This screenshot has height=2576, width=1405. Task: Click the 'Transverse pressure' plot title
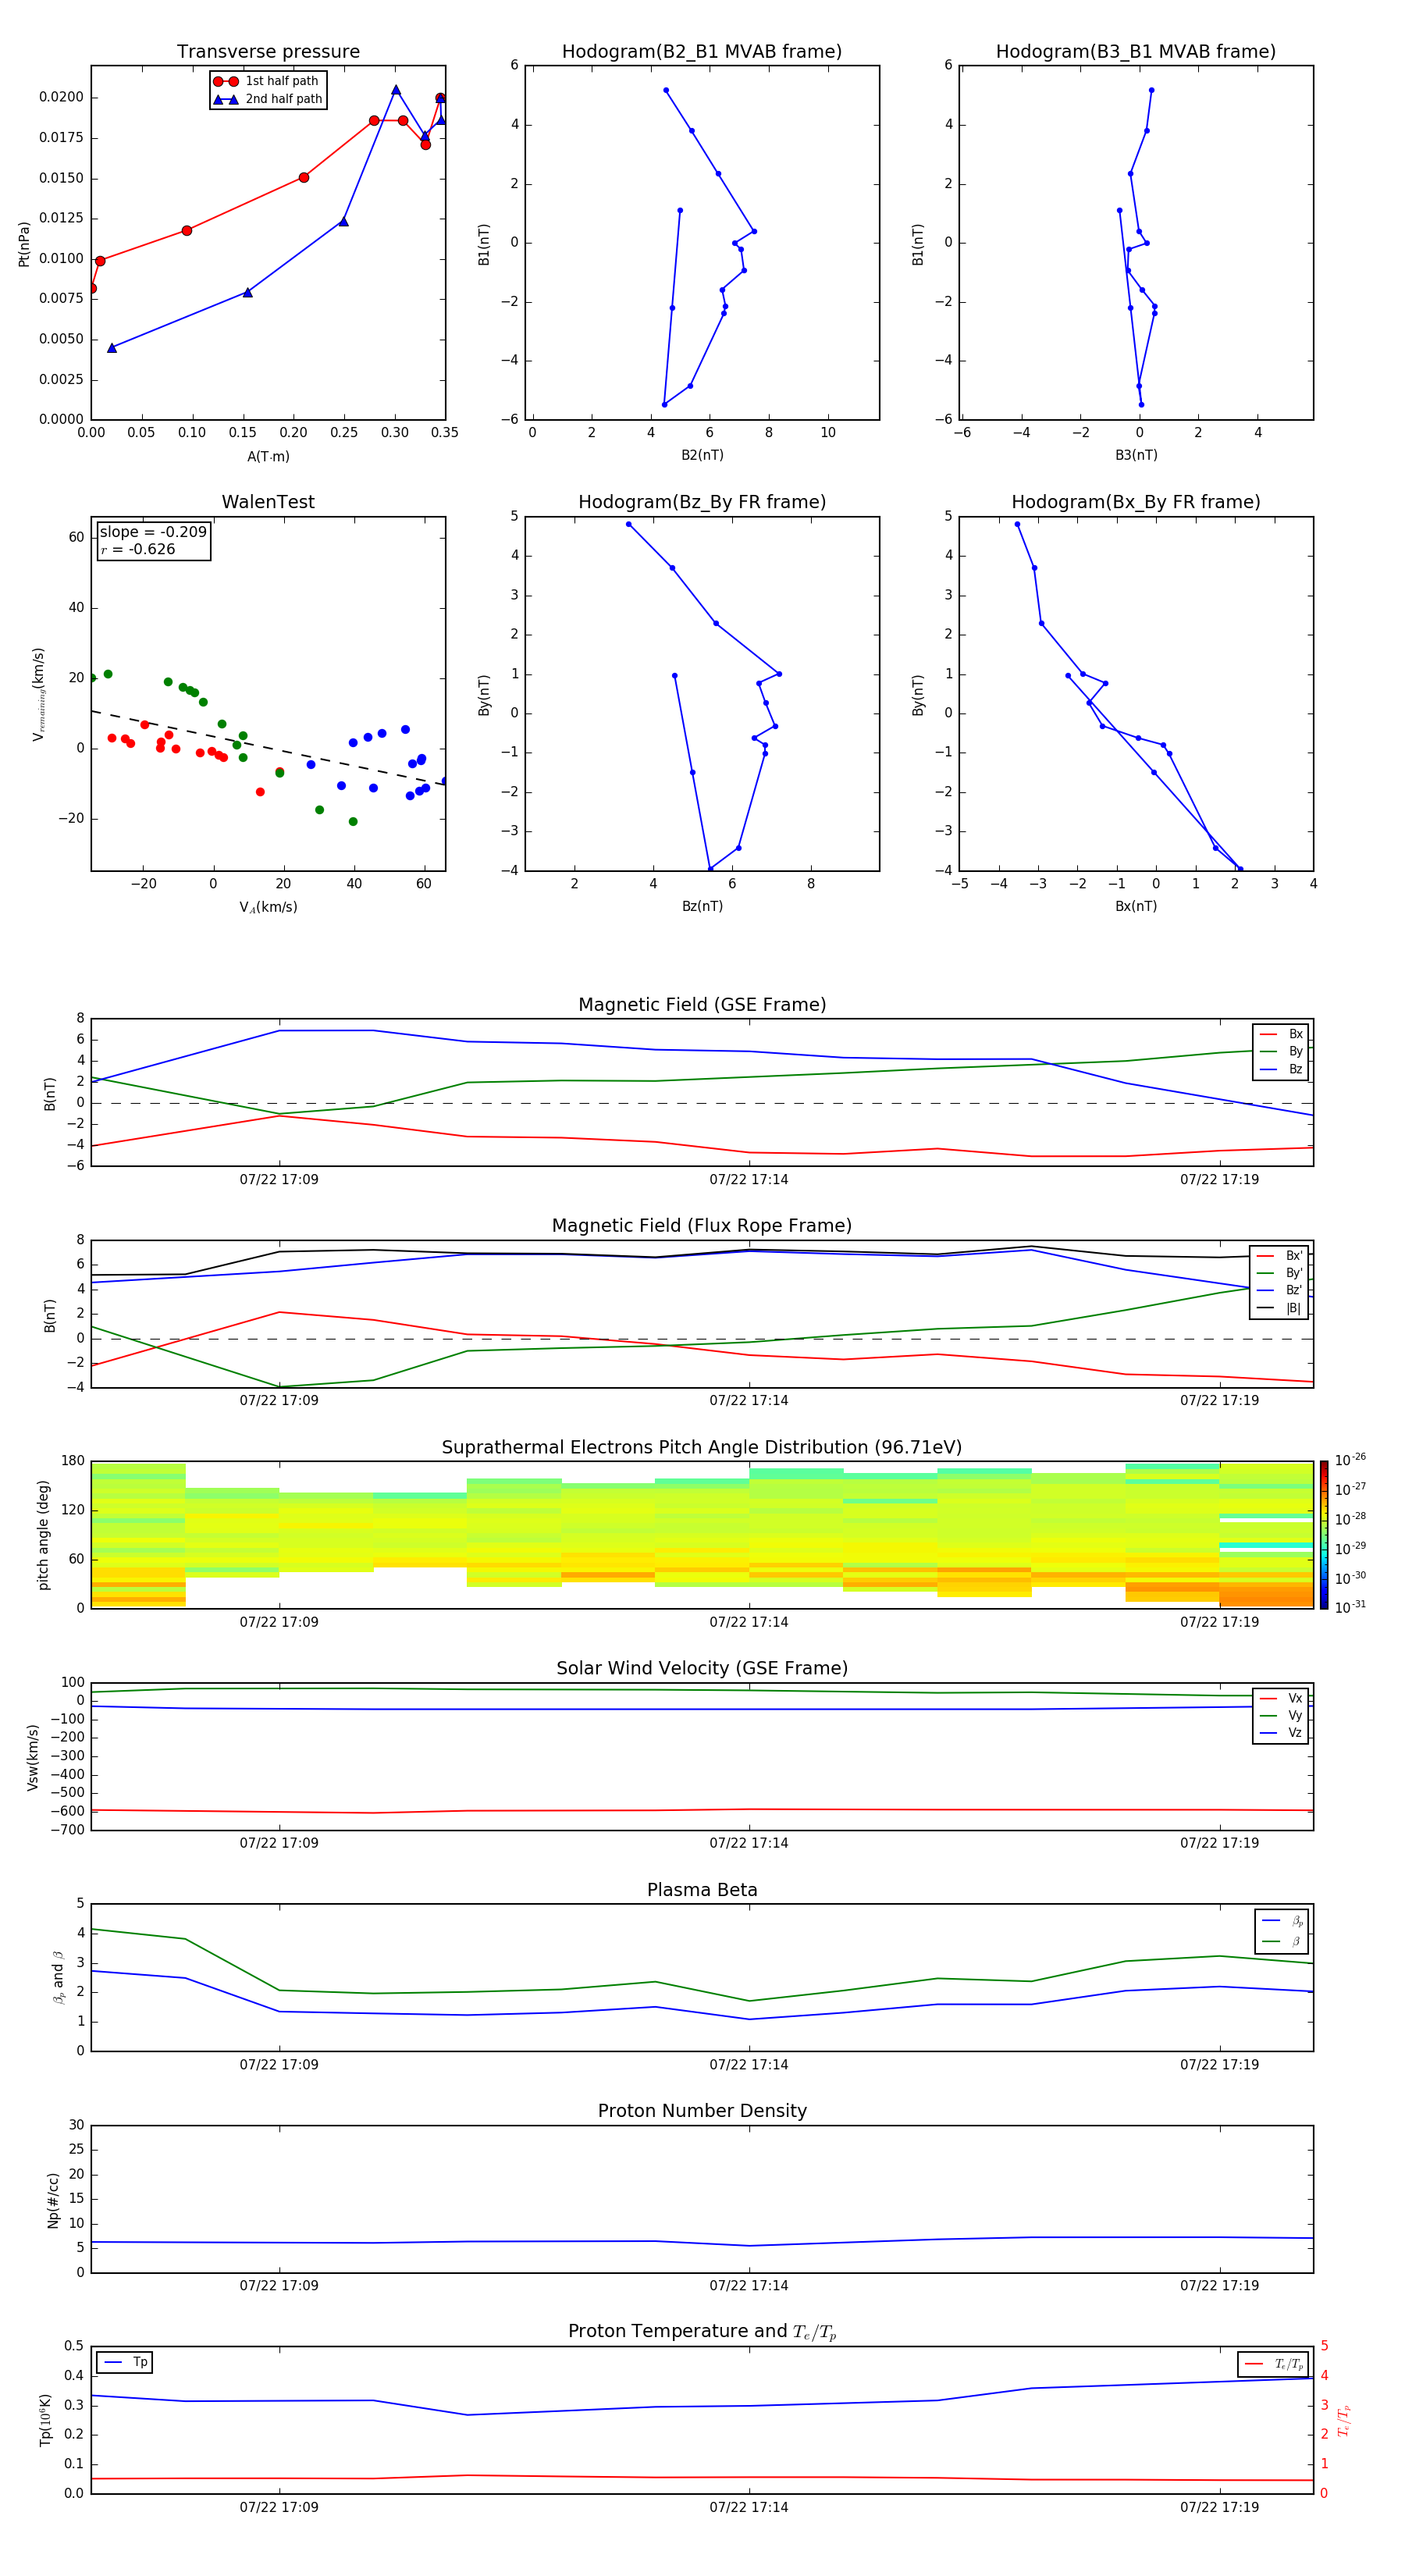(268, 52)
